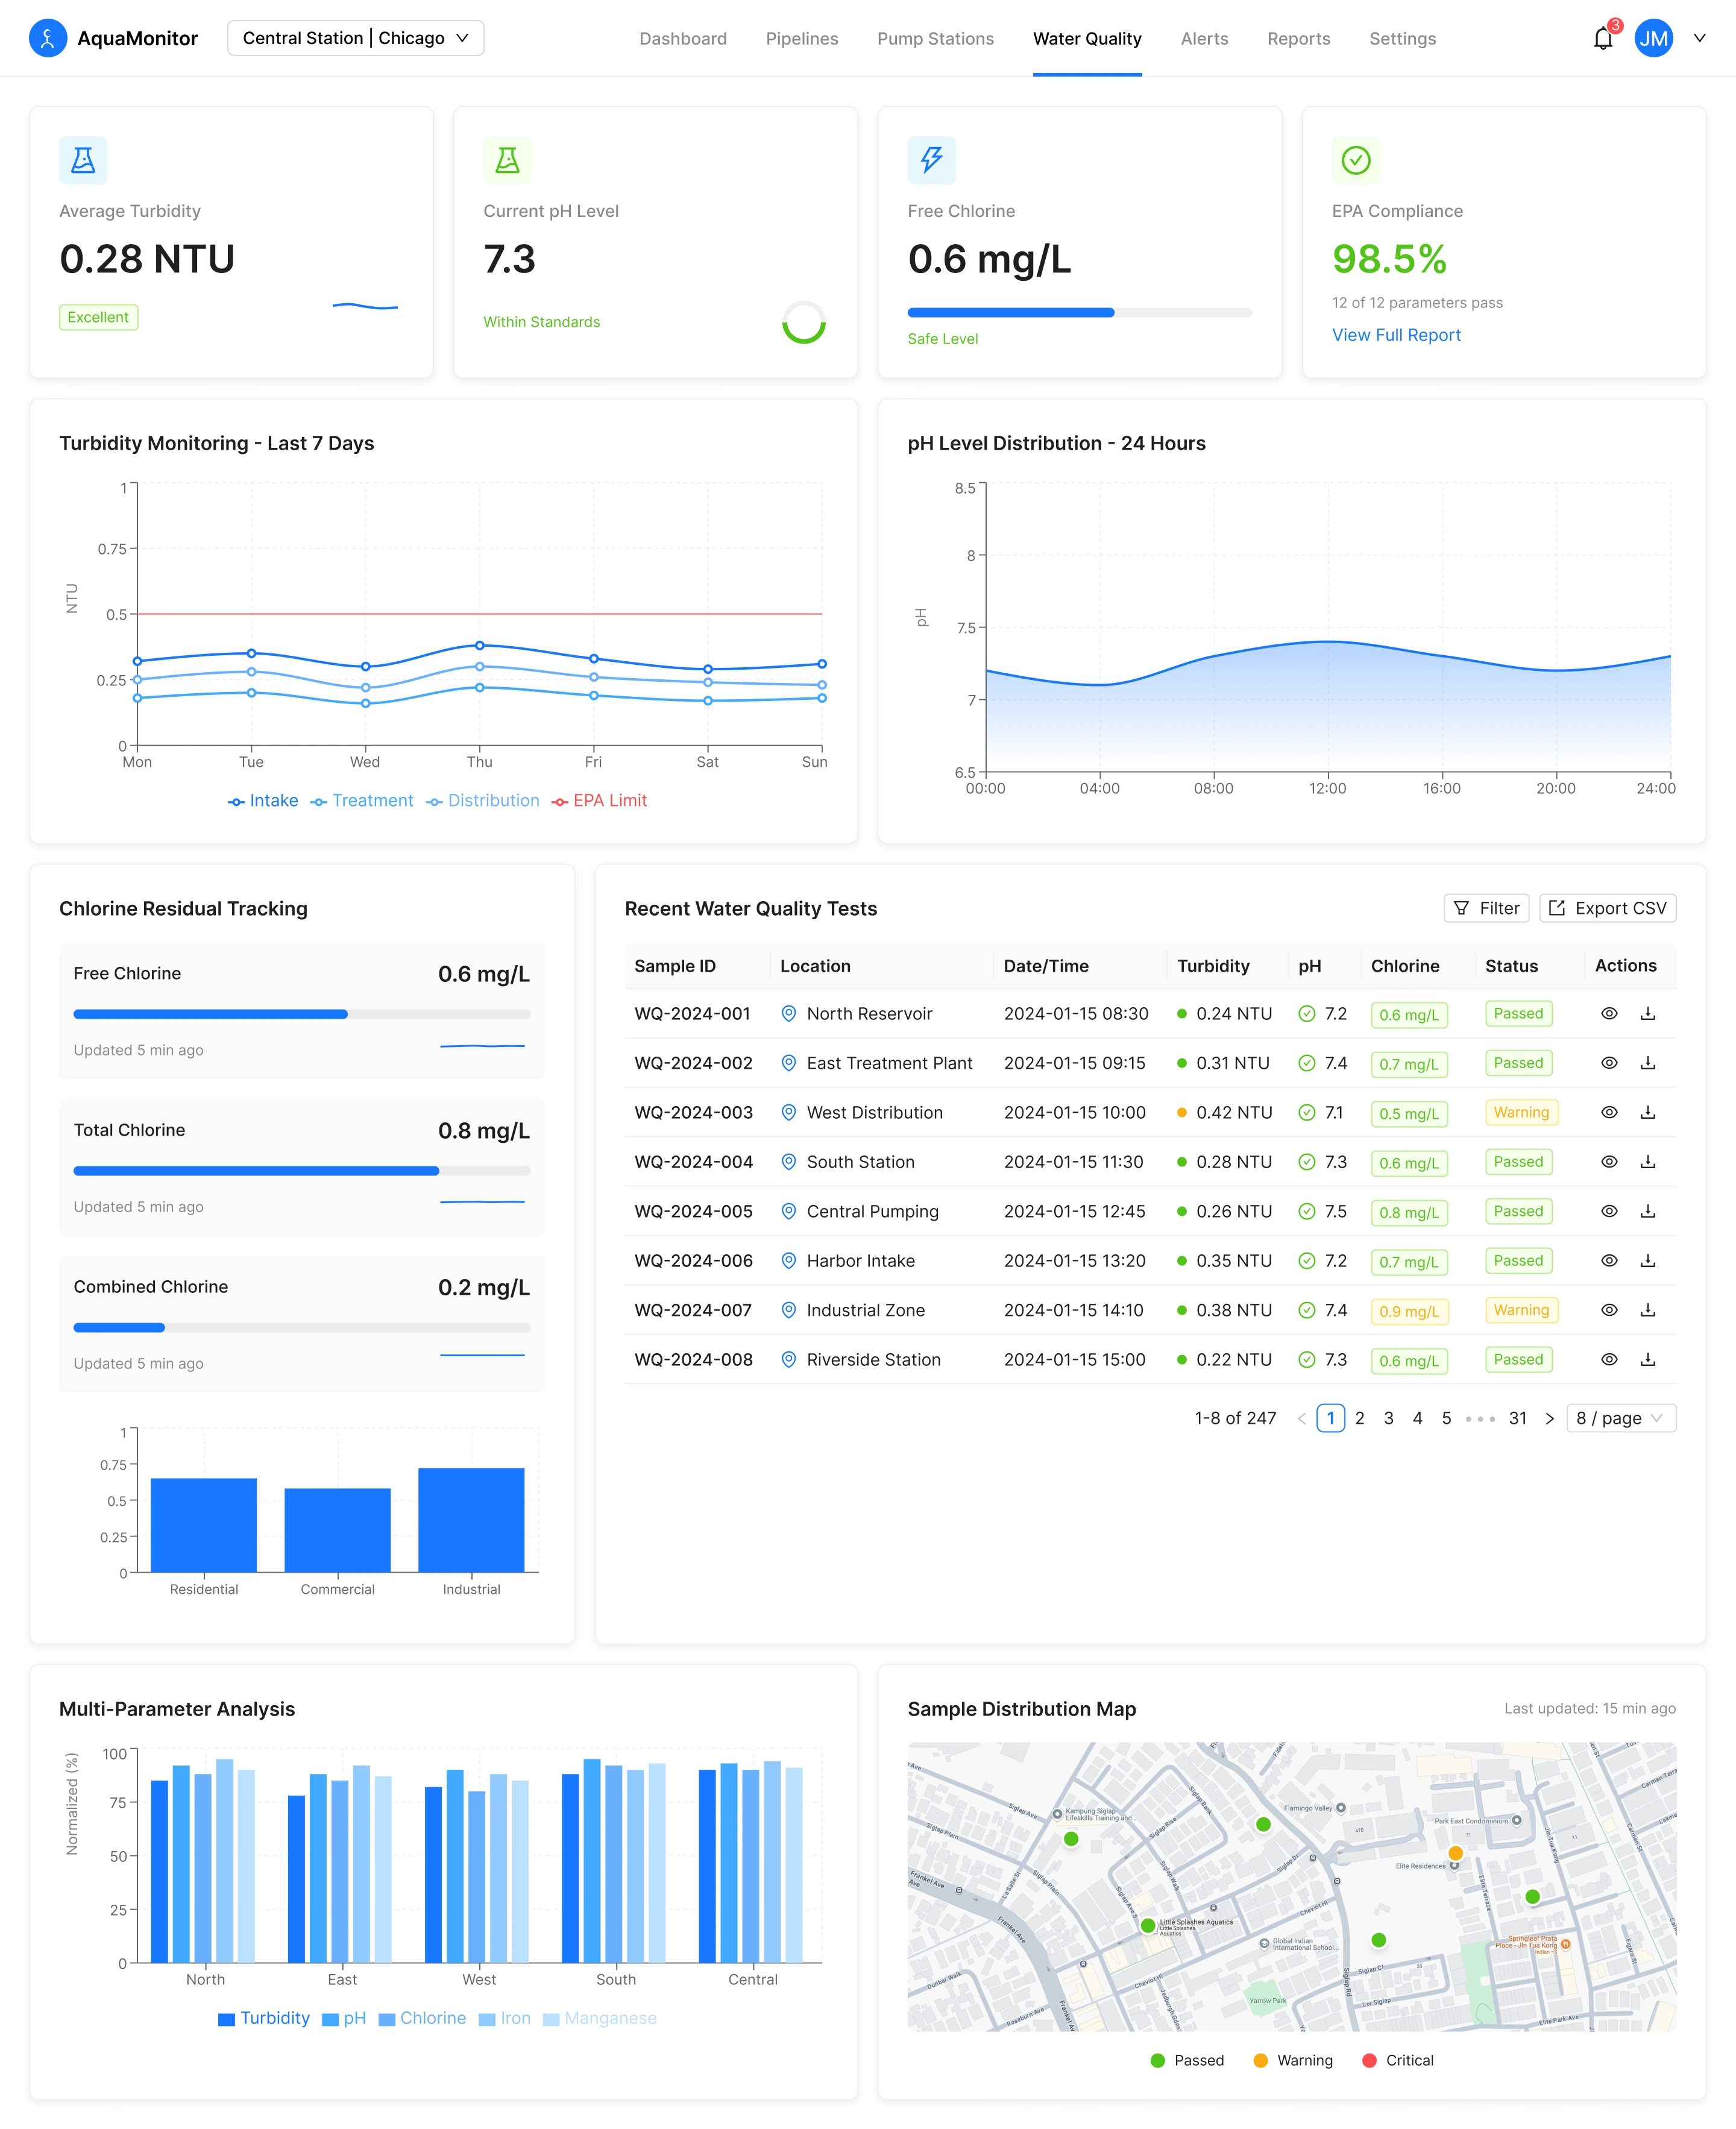This screenshot has height=2129, width=1736.
Task: Click the Total Chlorine progress bar
Action: point(301,1171)
